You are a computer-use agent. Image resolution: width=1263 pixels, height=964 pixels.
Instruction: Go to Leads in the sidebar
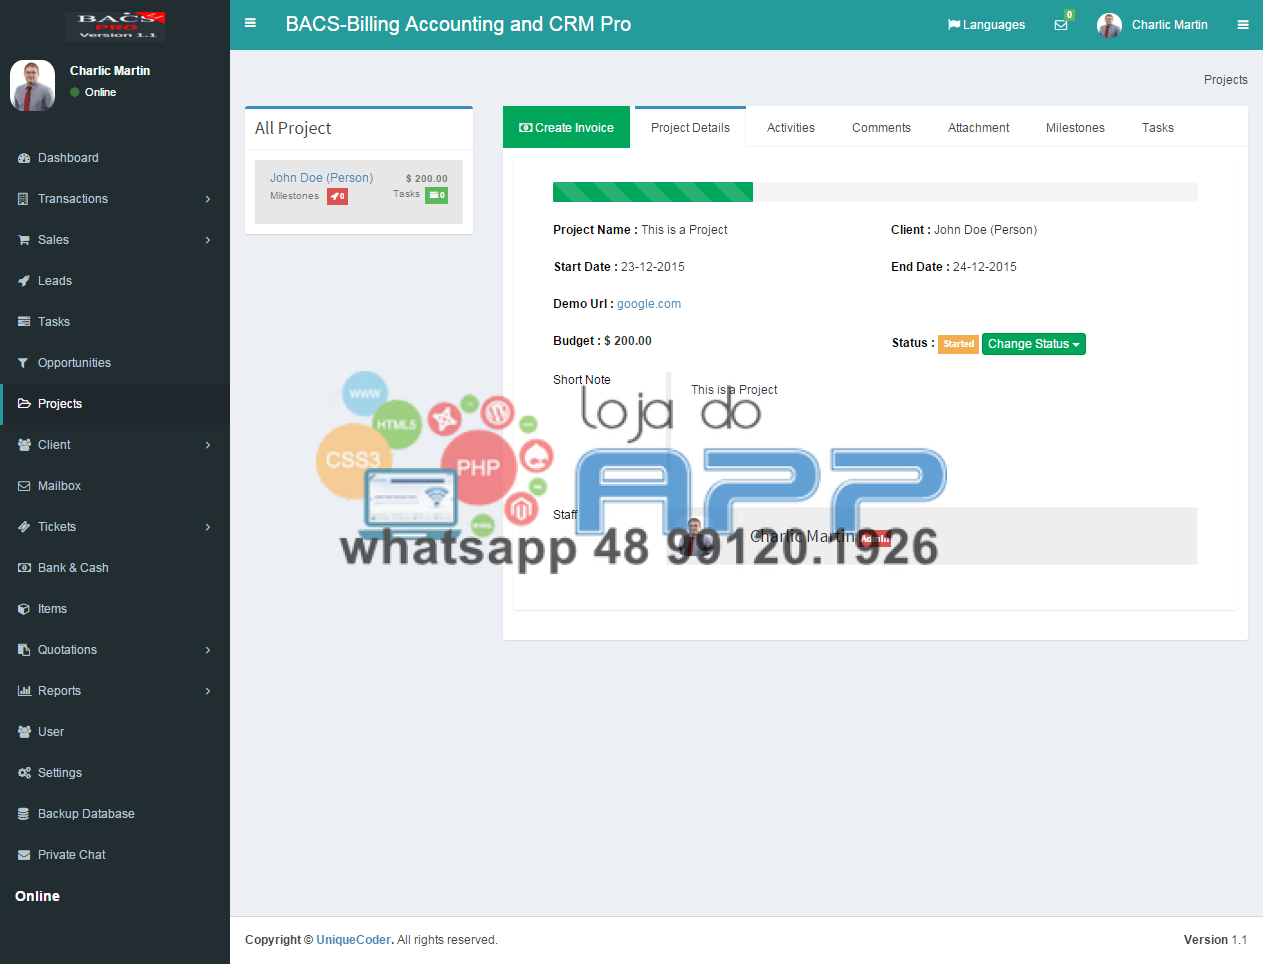pyautogui.click(x=55, y=281)
